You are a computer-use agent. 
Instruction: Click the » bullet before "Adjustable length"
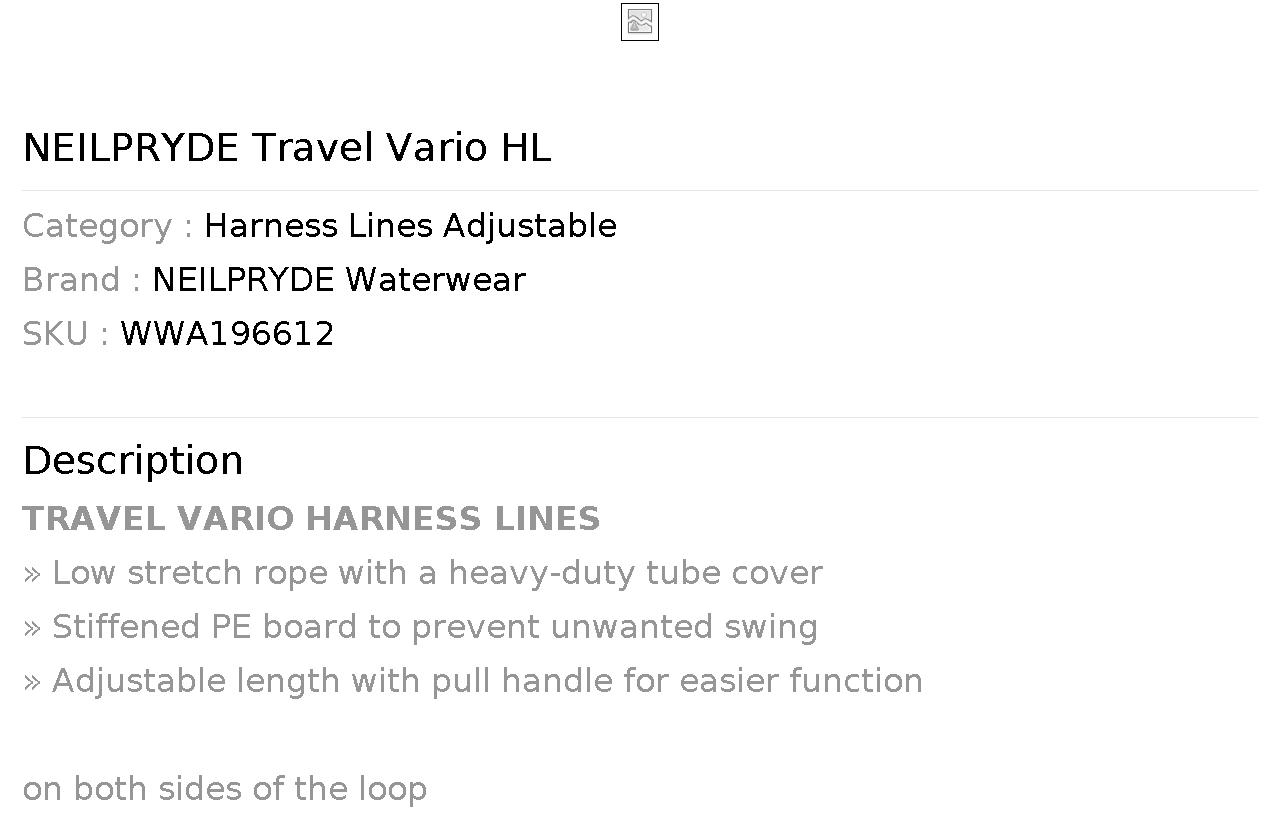(32, 682)
